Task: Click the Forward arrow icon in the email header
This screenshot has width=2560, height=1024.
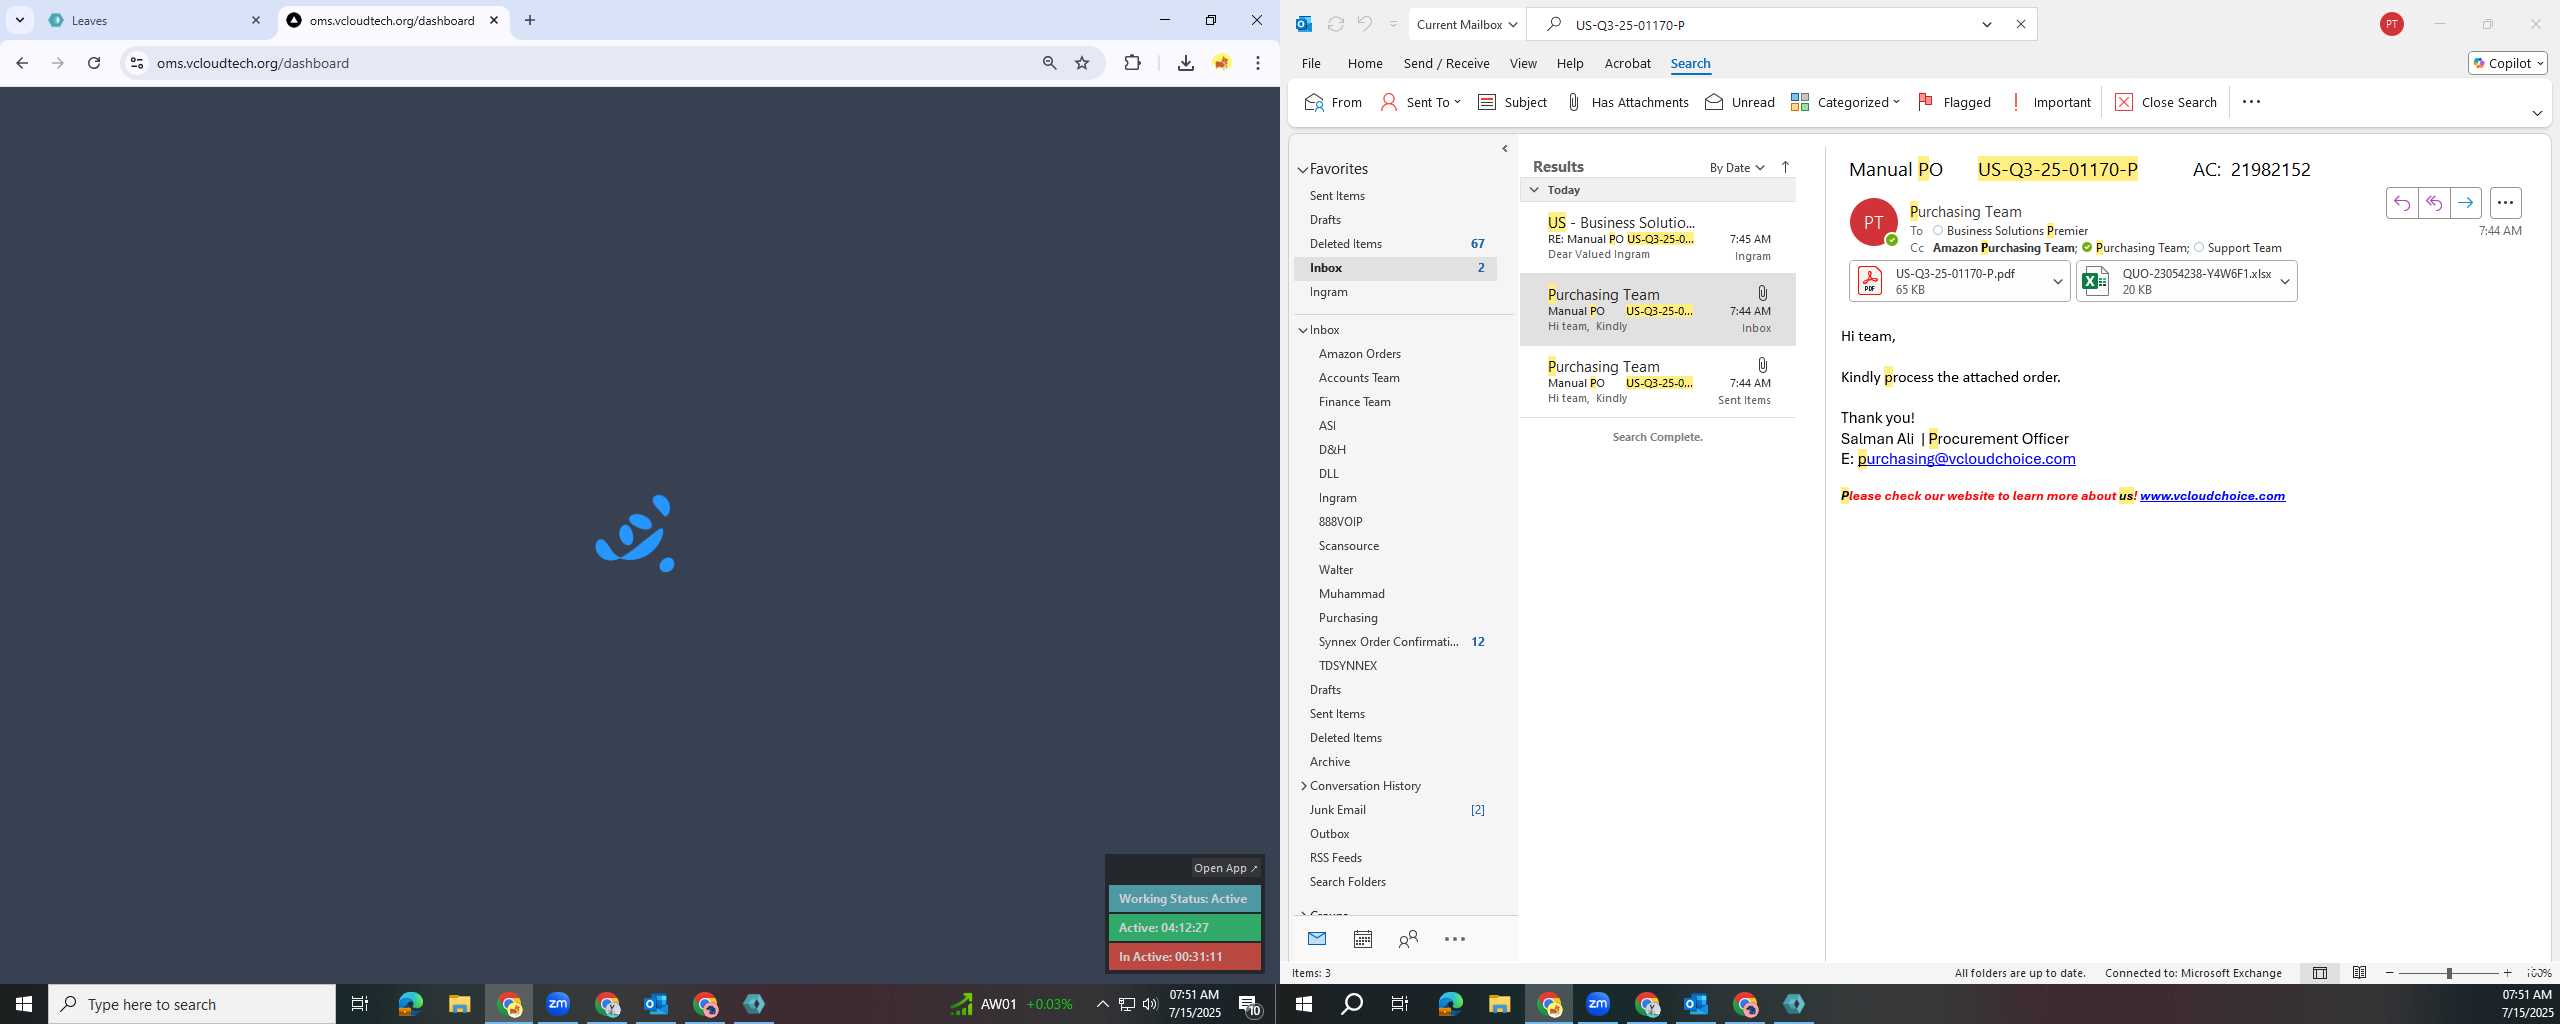Action: point(2465,203)
